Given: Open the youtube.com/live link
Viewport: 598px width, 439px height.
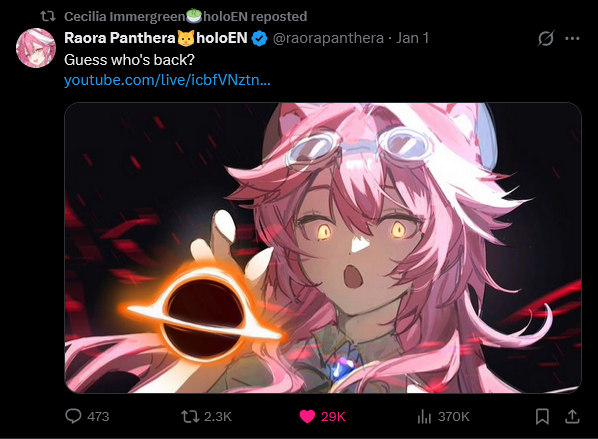Looking at the screenshot, I should point(167,80).
